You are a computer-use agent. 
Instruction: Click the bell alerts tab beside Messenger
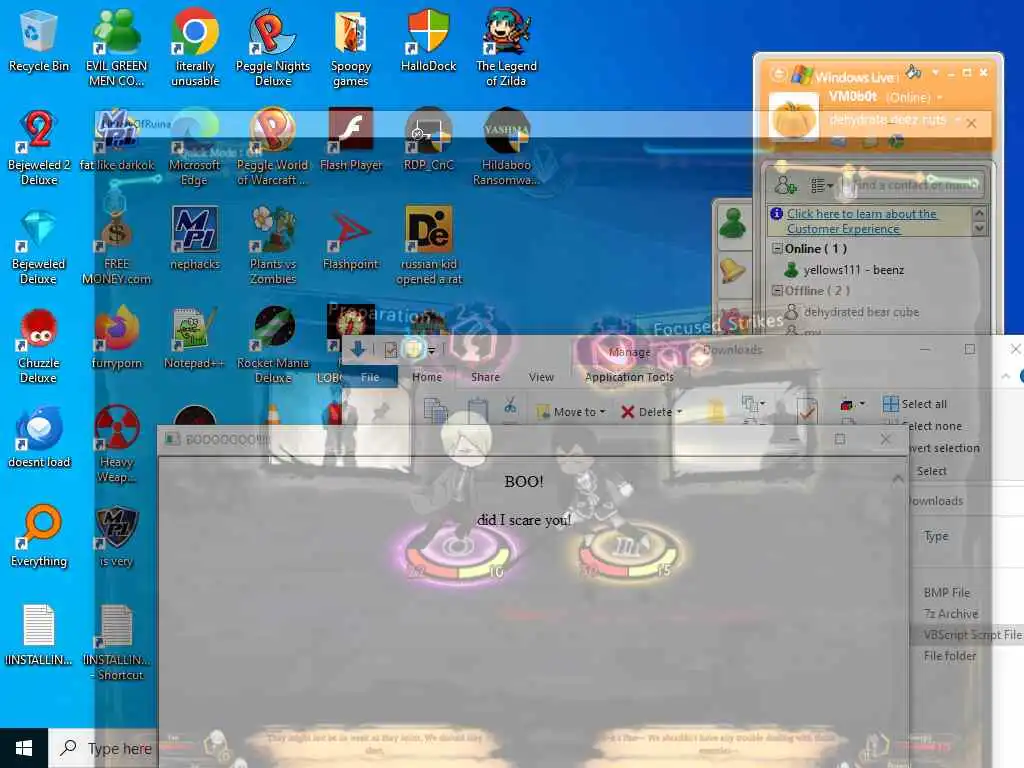point(733,270)
